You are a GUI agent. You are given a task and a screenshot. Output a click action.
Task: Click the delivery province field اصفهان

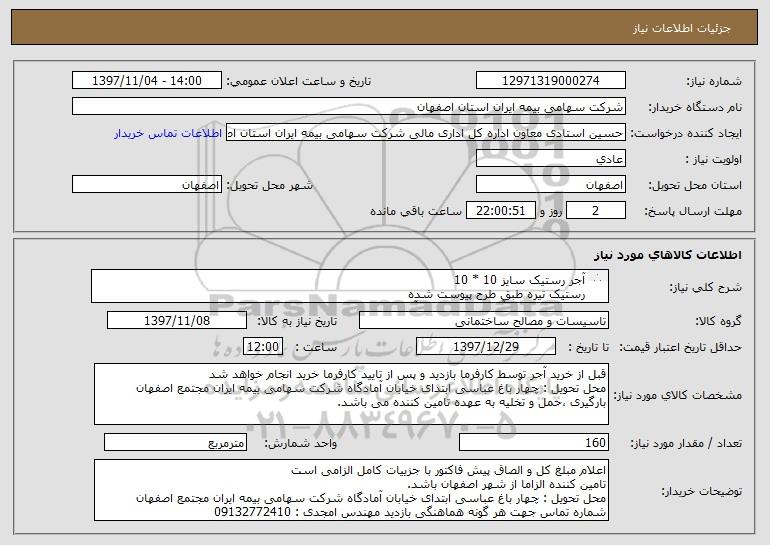[x=550, y=185]
